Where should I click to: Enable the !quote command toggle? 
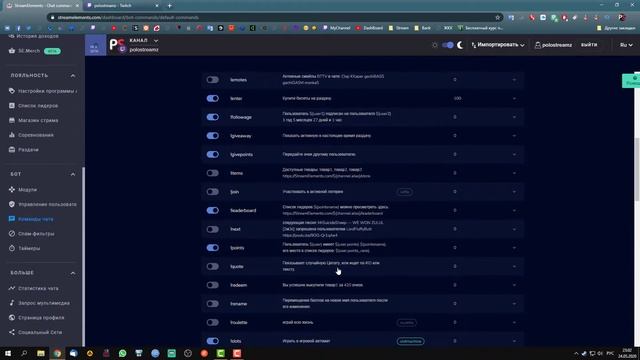(x=213, y=267)
